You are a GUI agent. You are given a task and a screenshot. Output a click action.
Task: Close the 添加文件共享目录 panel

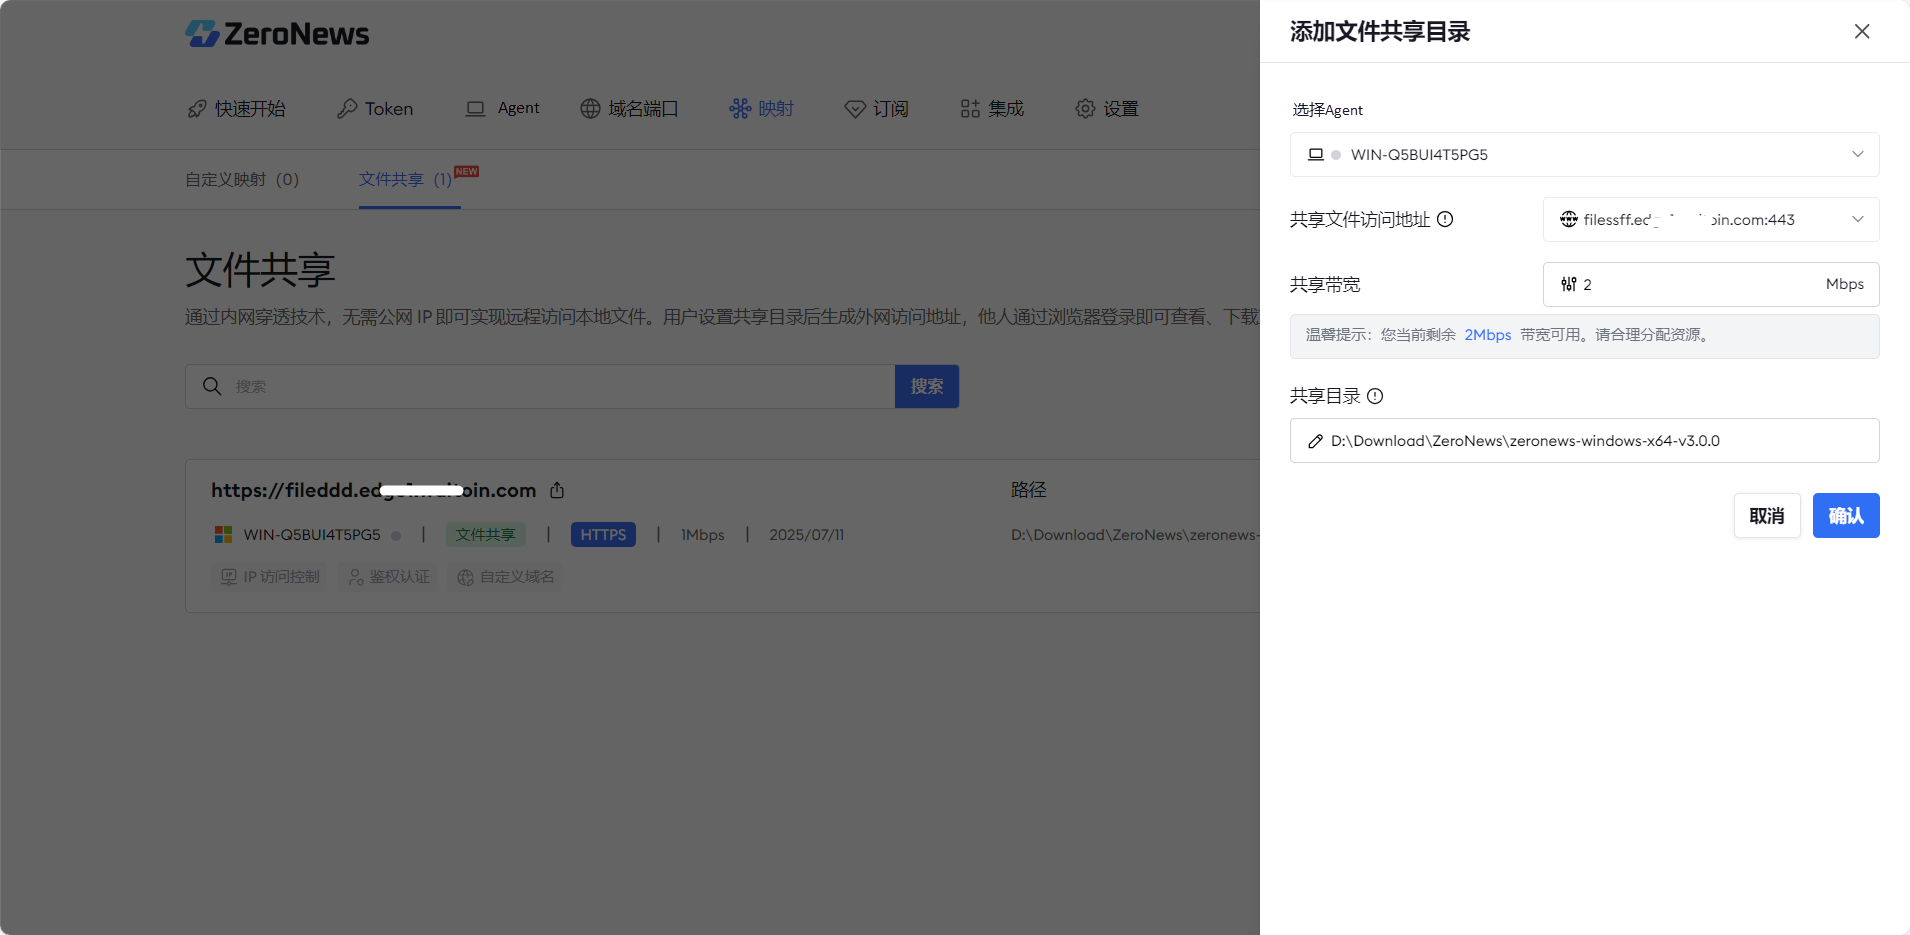click(x=1862, y=31)
